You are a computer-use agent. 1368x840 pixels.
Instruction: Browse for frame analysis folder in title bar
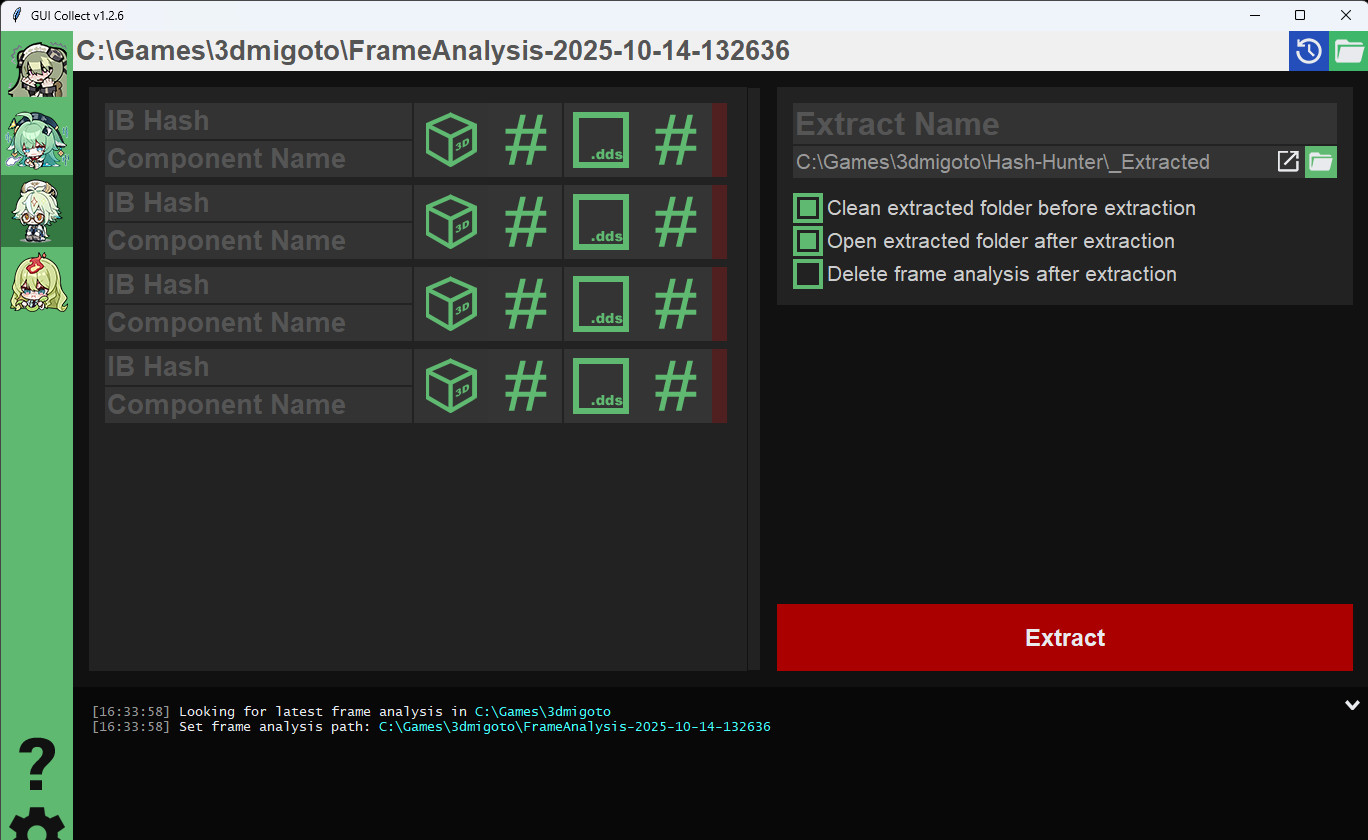[1349, 51]
